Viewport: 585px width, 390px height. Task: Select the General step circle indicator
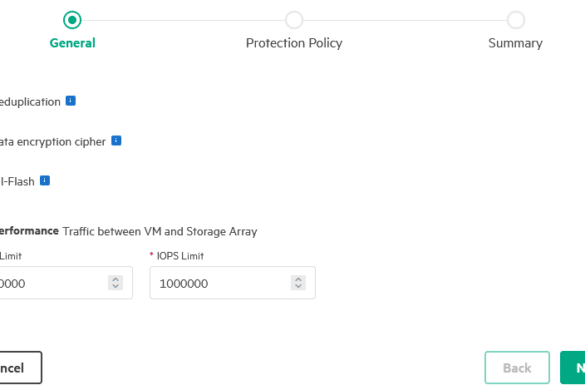click(x=72, y=20)
